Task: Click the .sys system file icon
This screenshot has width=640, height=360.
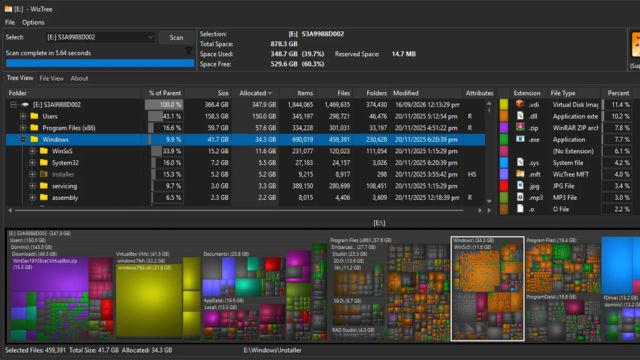Action: tap(520, 162)
